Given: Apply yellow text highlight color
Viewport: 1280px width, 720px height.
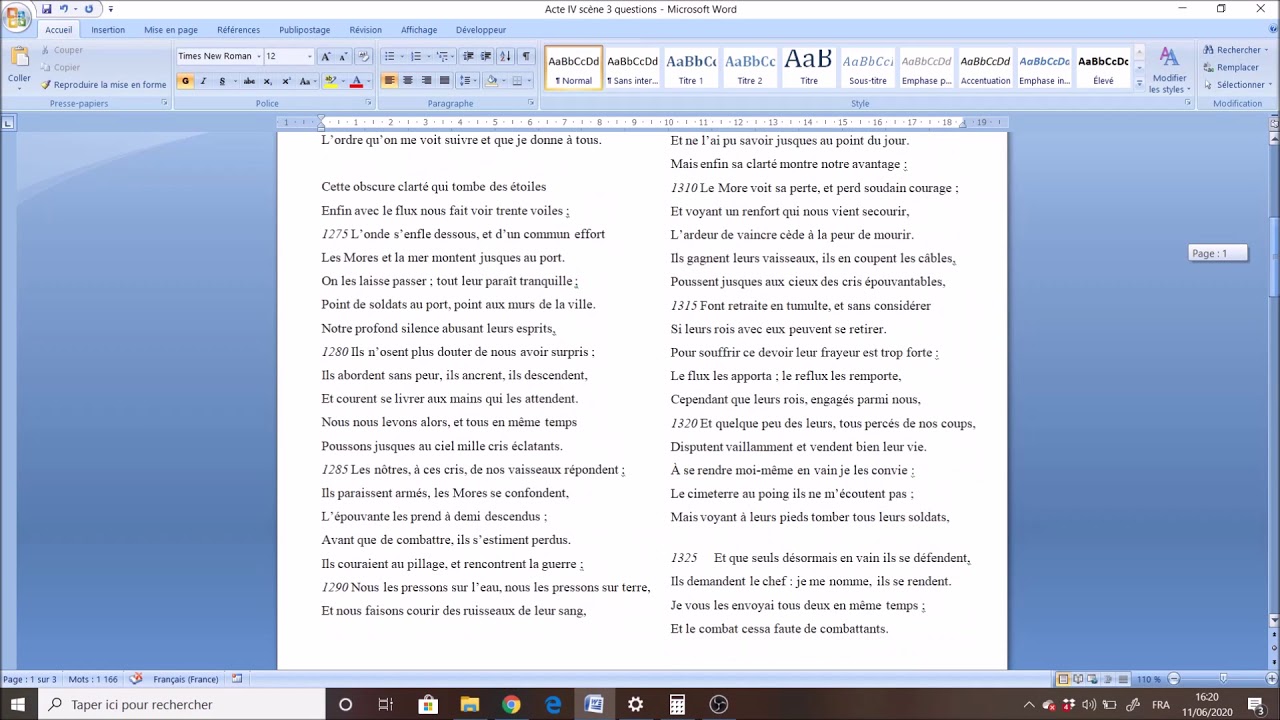Looking at the screenshot, I should click(330, 81).
